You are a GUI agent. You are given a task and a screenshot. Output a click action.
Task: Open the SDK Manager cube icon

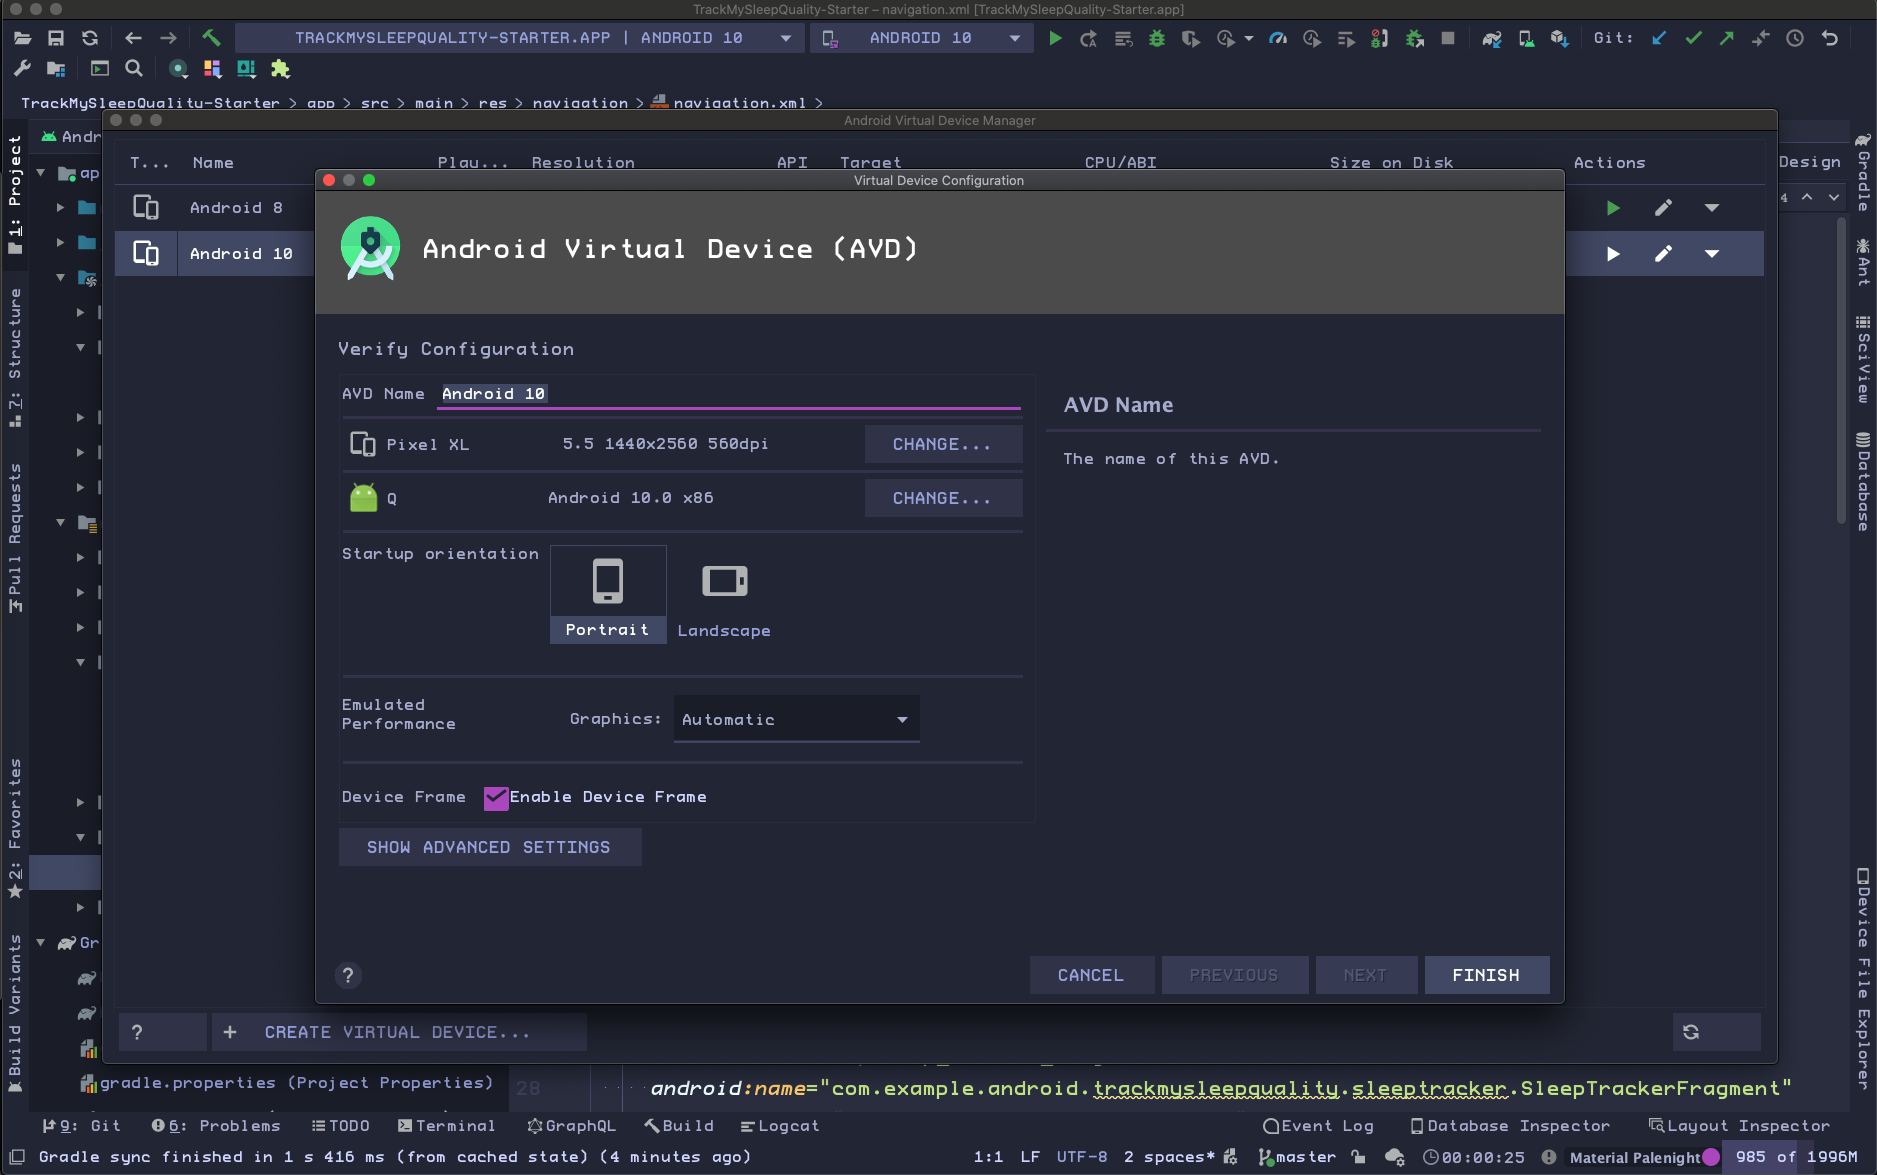click(1559, 38)
